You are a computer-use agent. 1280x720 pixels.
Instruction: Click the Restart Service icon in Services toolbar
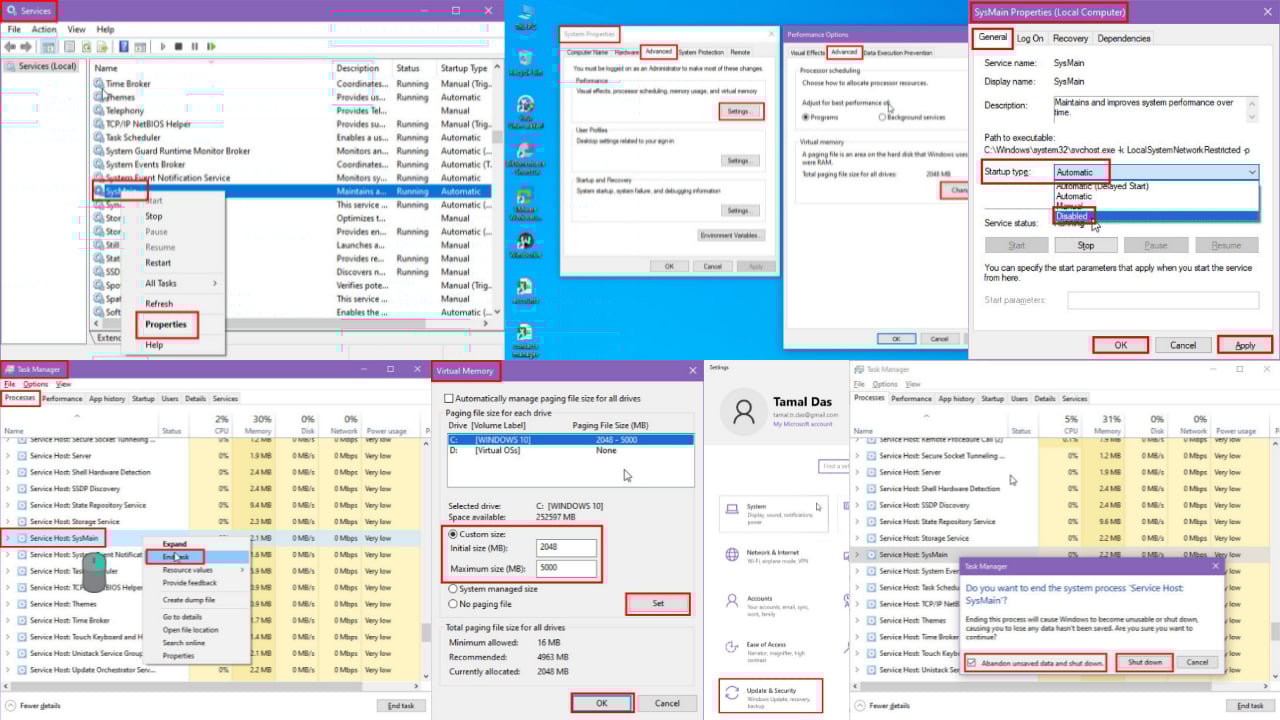click(211, 47)
